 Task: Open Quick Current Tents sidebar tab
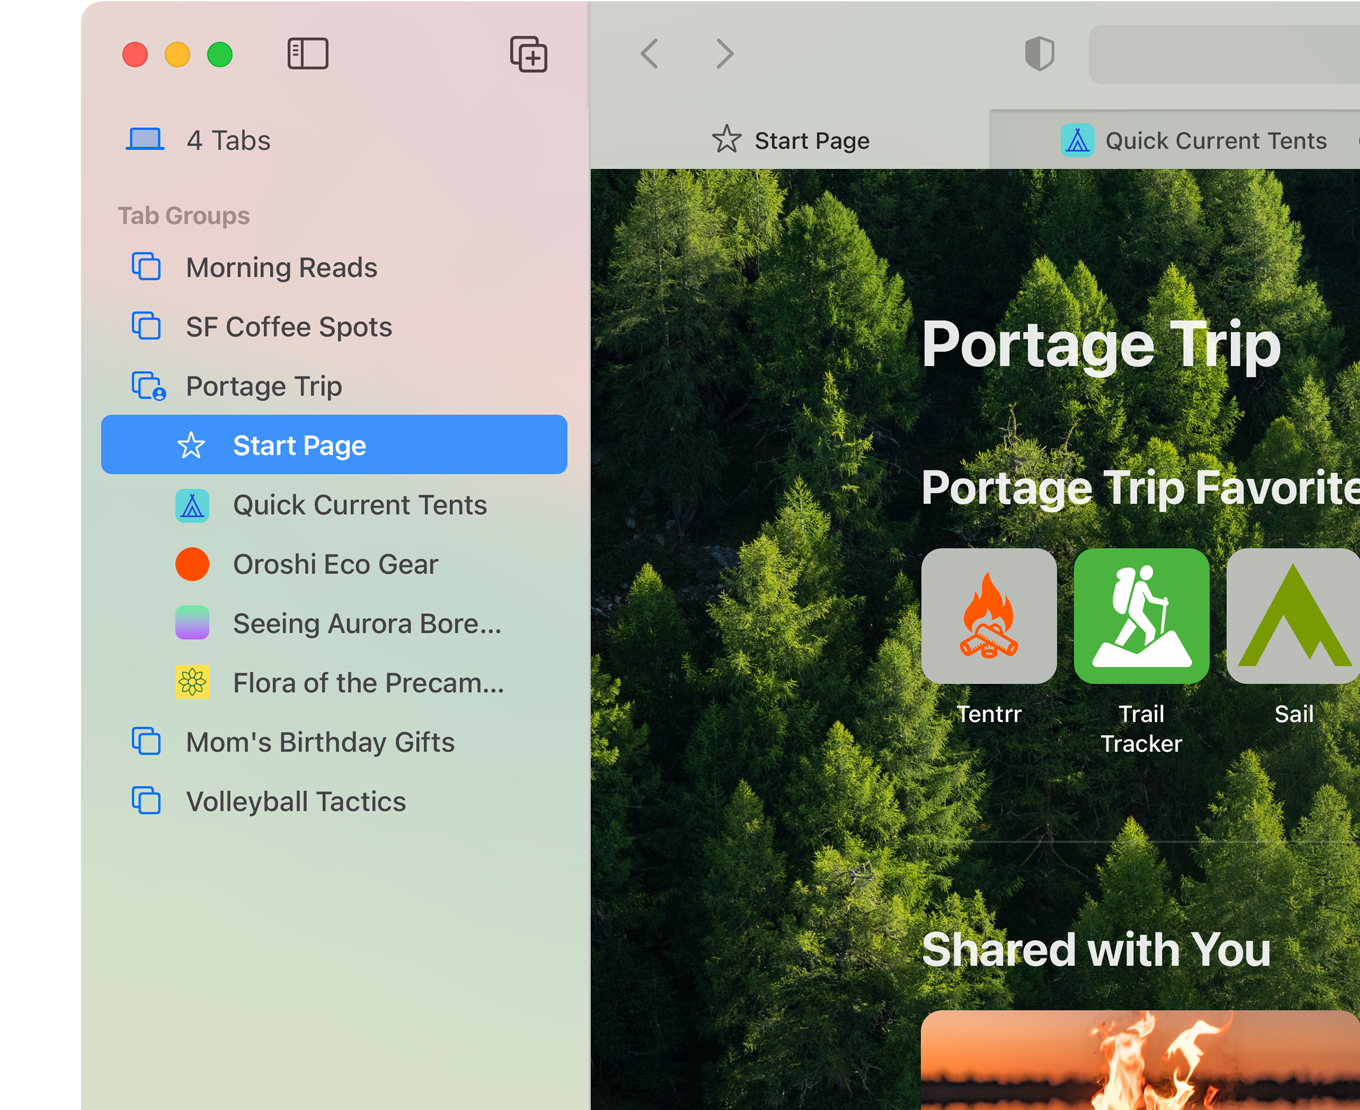tap(359, 505)
